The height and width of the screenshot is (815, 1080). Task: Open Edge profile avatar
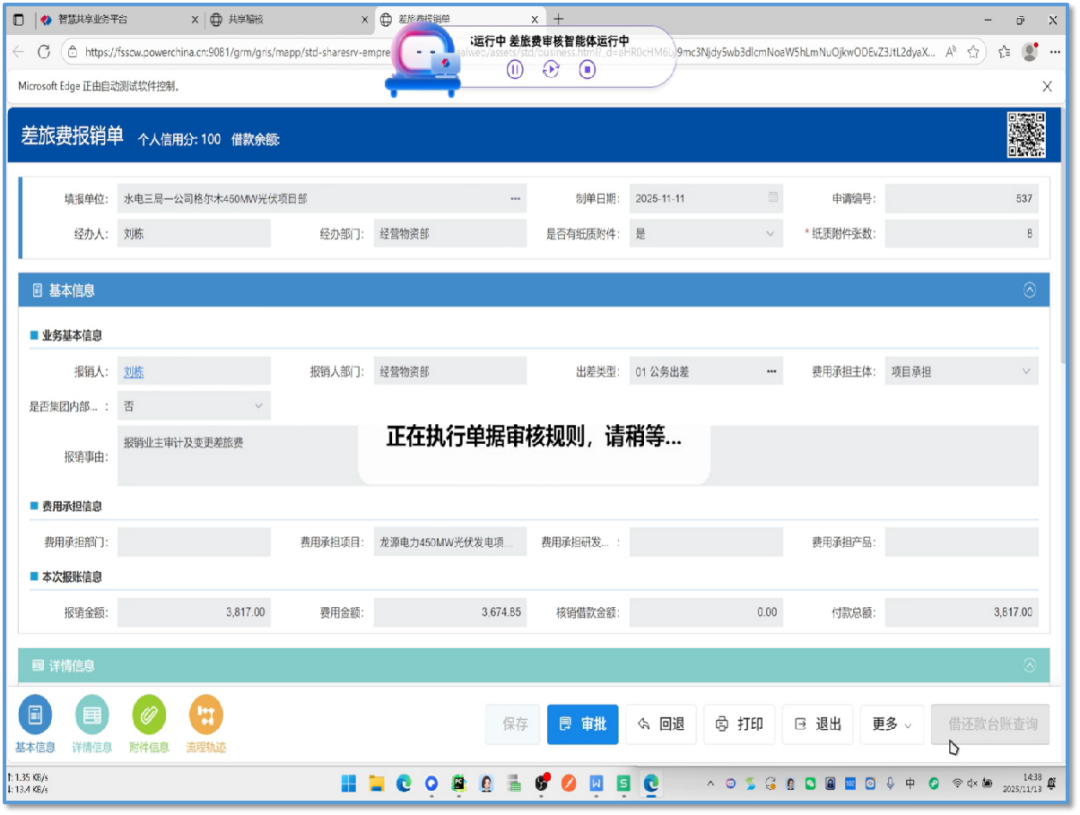[1030, 52]
